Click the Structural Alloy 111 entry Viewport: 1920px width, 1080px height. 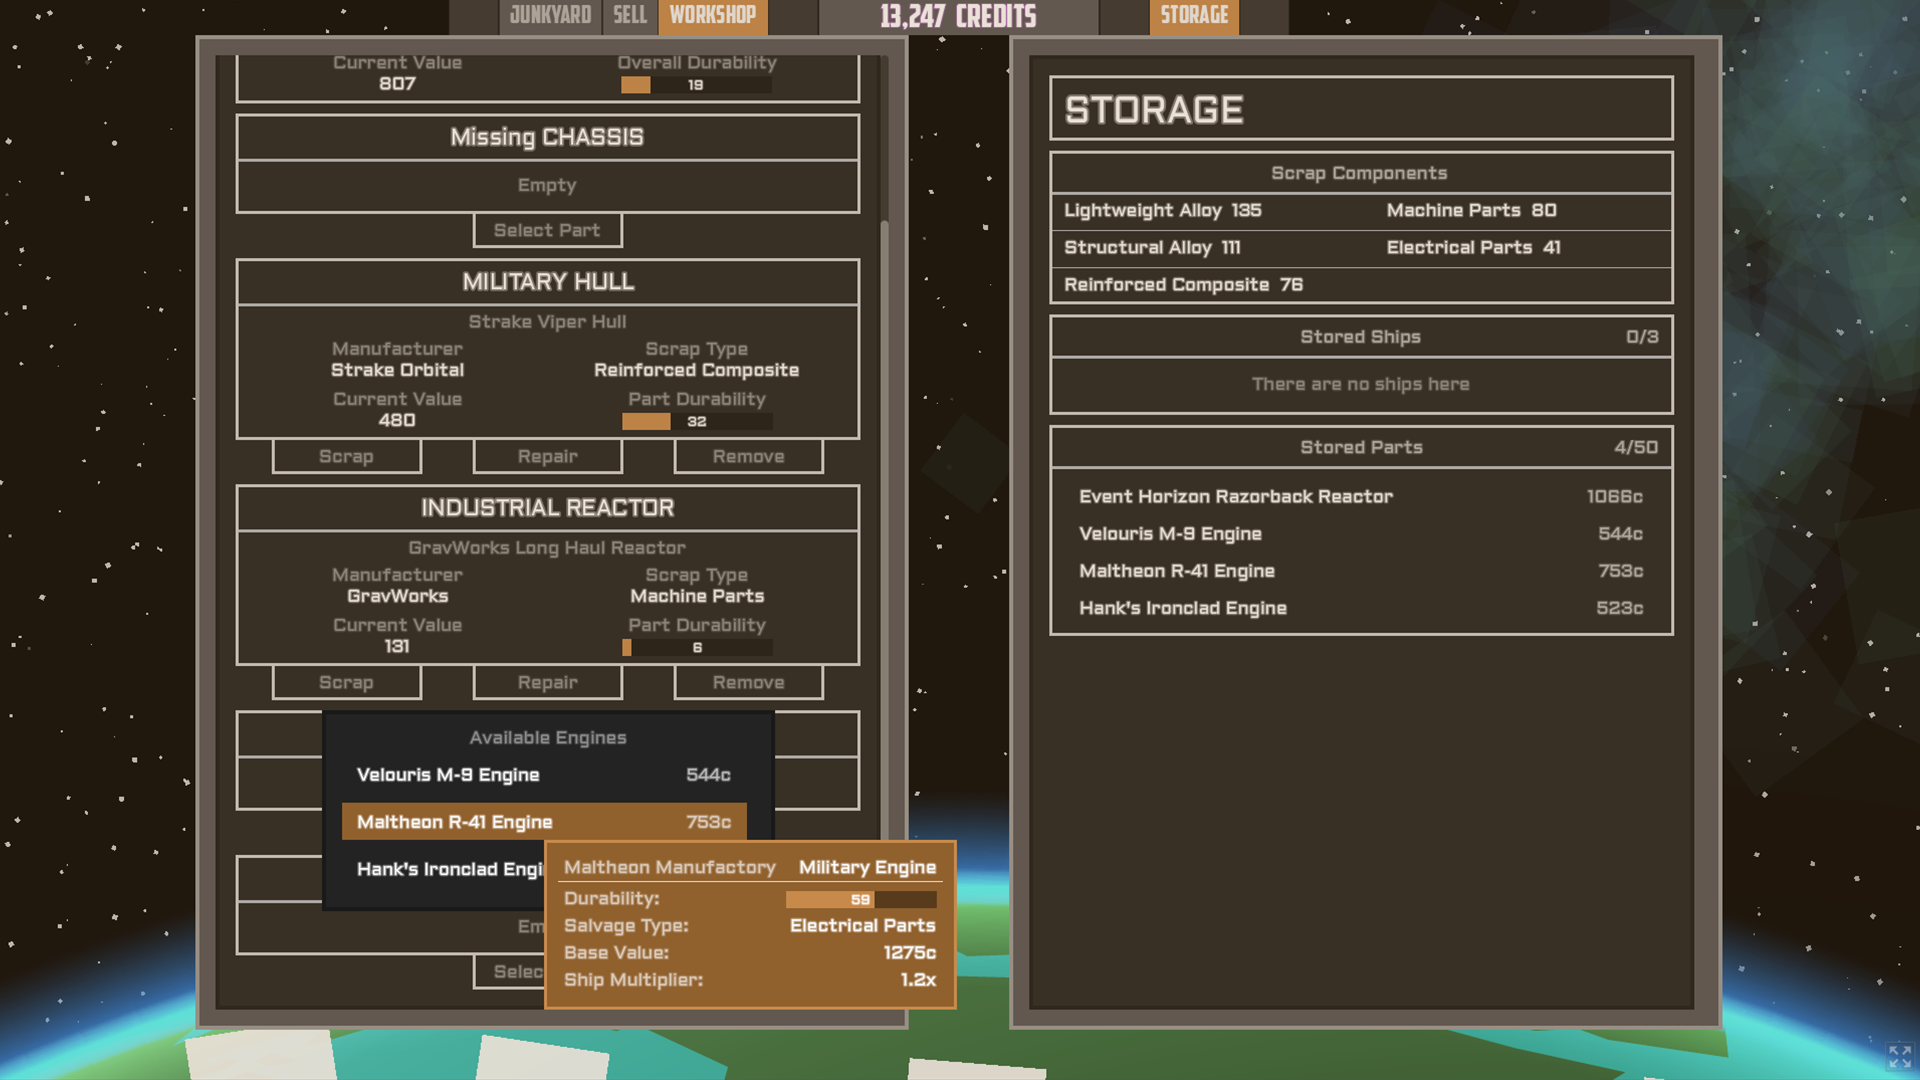click(1152, 248)
